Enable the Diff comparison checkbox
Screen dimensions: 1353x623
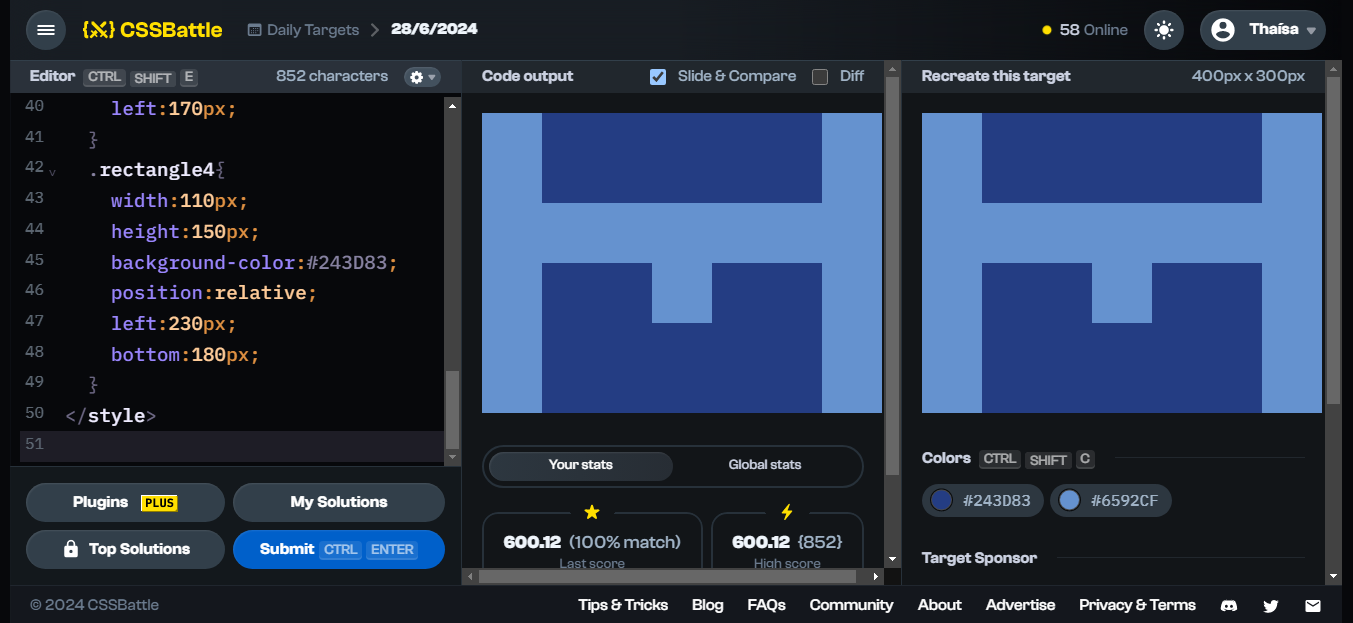click(820, 76)
